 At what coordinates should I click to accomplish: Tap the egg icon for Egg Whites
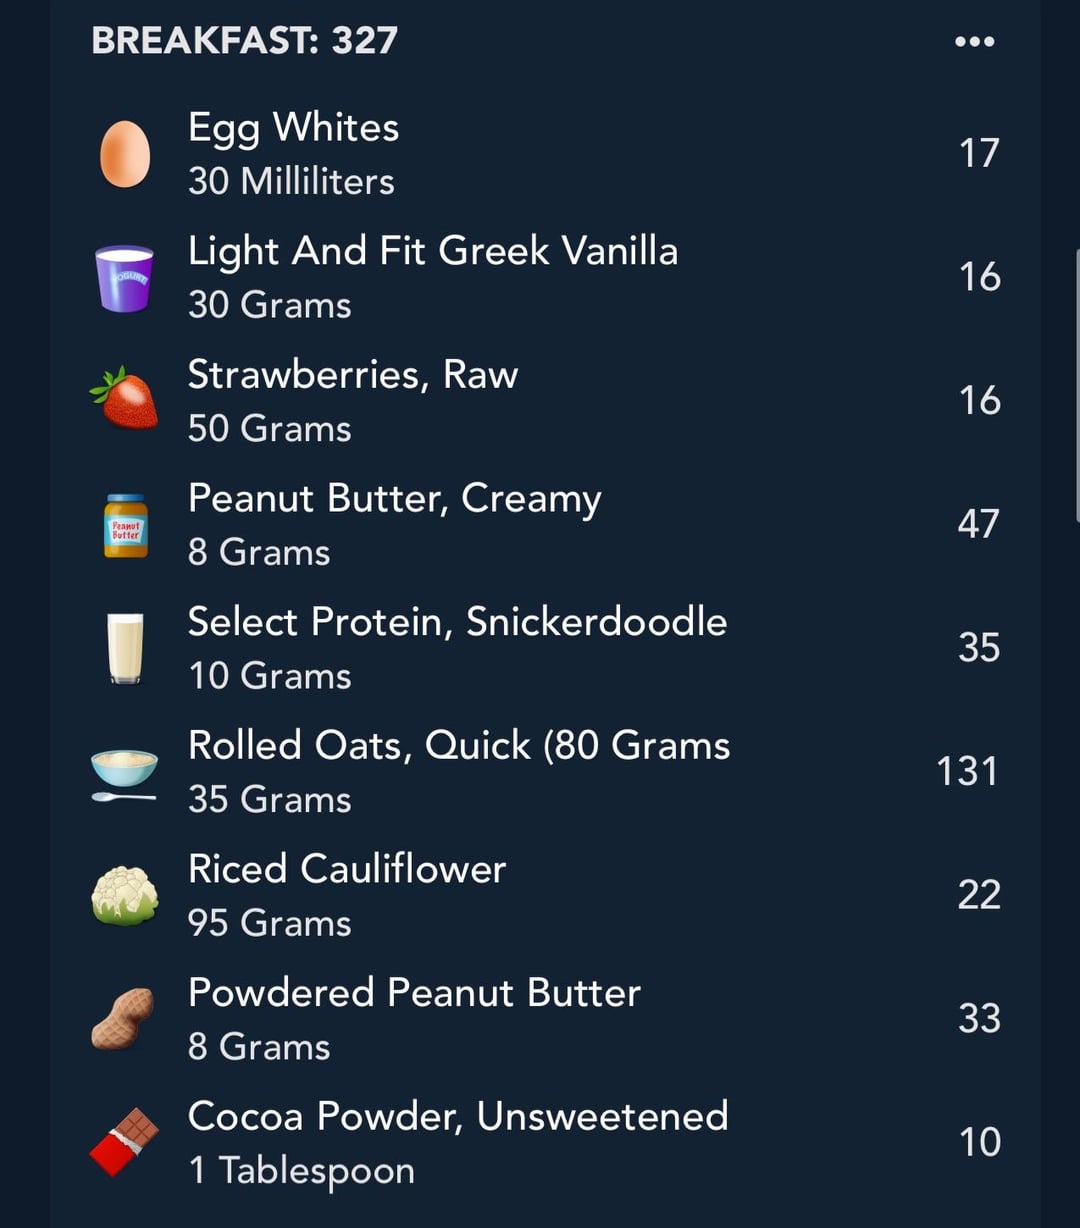coord(125,154)
